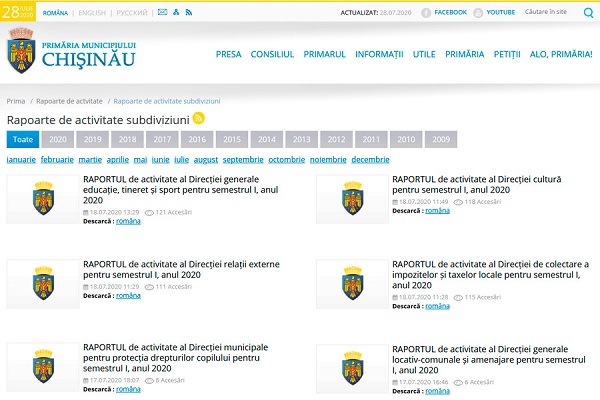Filter by month noiembrie
This screenshot has height=400, width=600.
pos(328,160)
